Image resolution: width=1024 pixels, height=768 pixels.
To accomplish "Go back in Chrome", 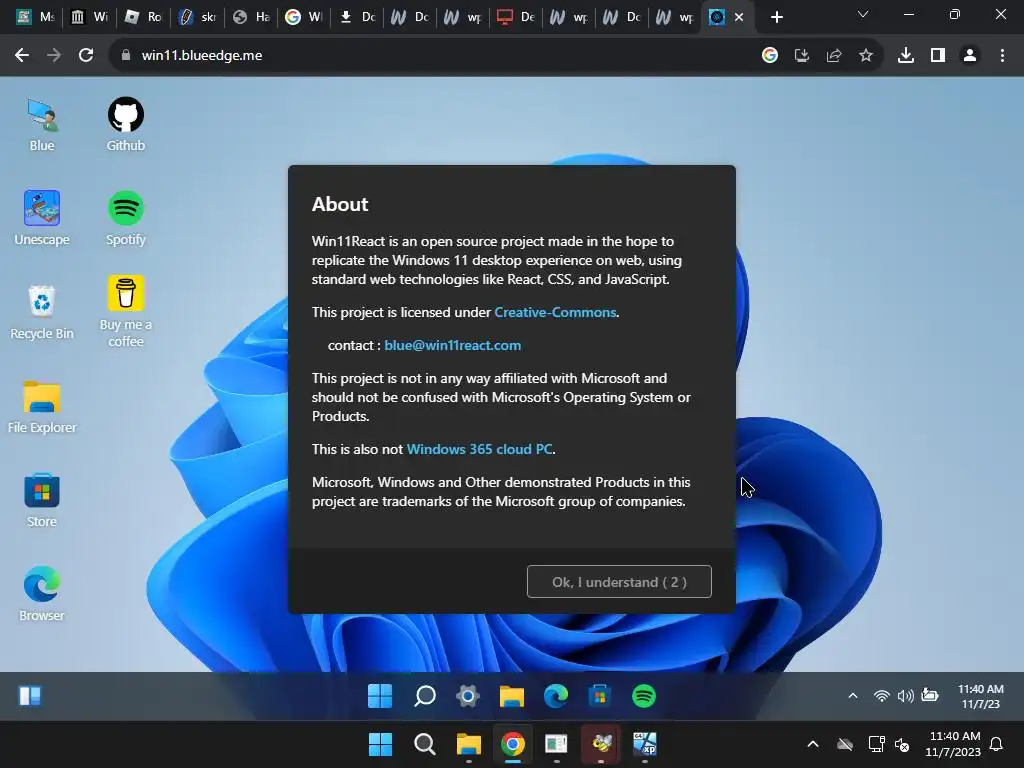I will click(22, 56).
